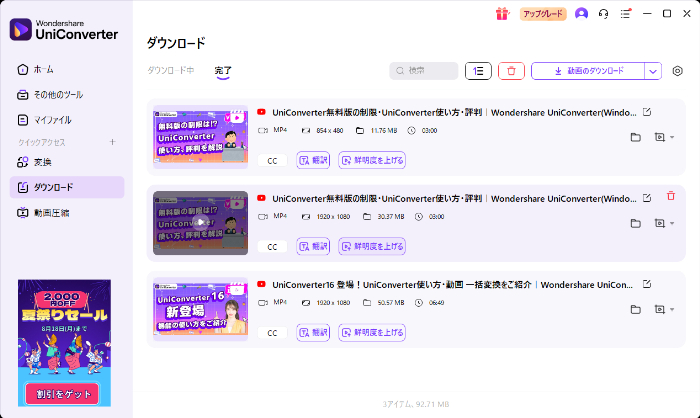Click CC button on UniConverter16 video

pyautogui.click(x=272, y=333)
